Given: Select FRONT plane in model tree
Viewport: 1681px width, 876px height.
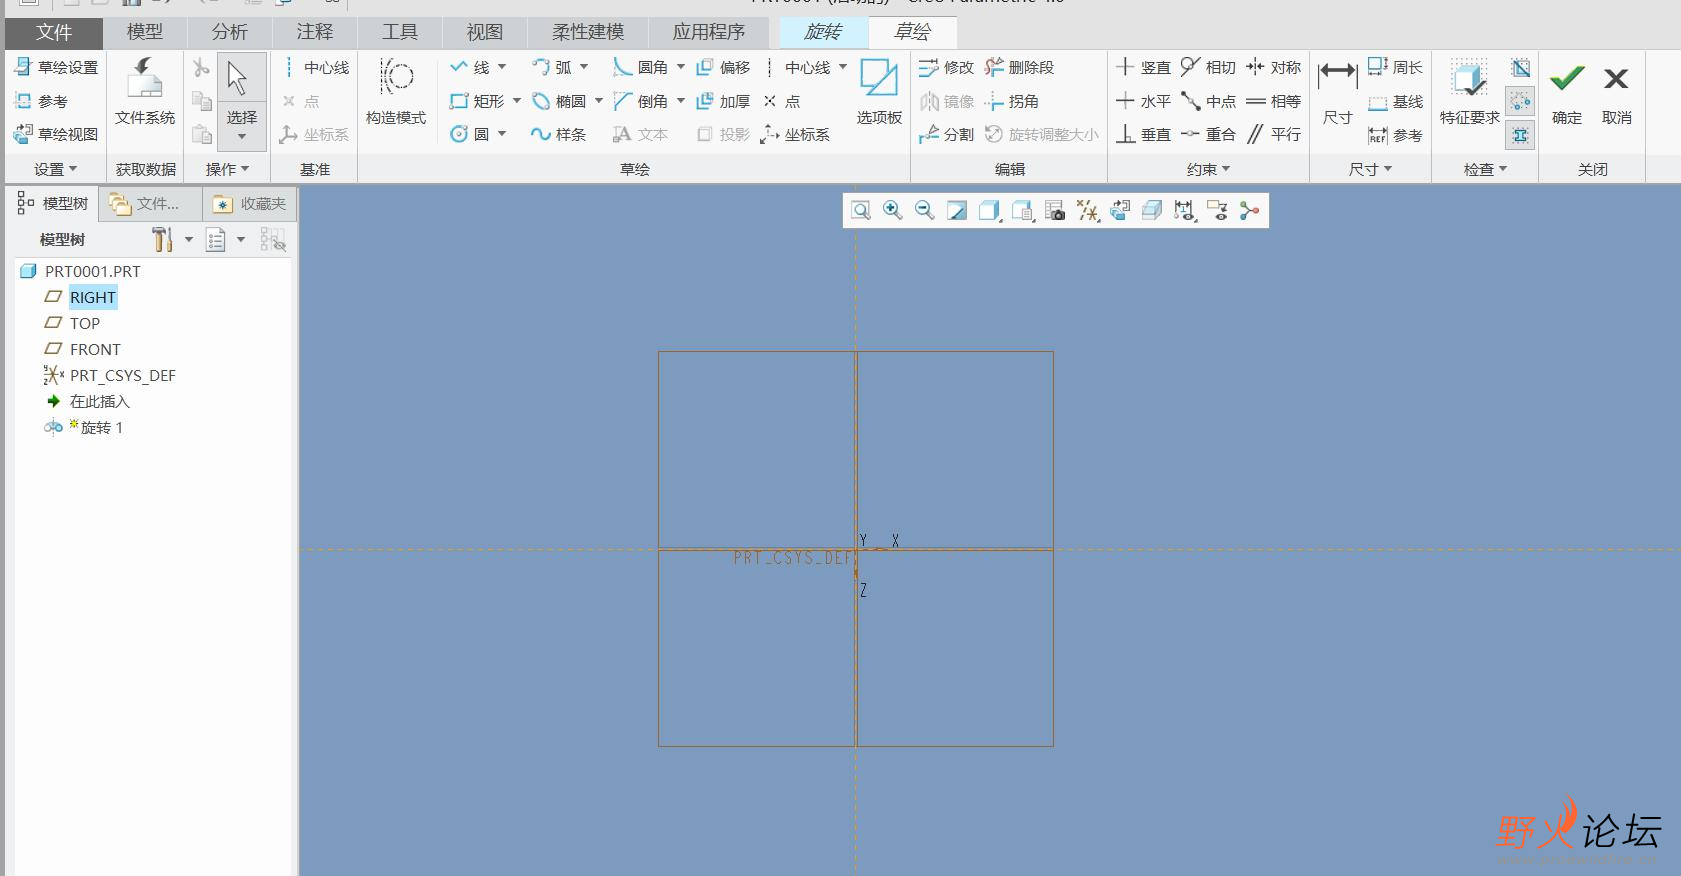Looking at the screenshot, I should [x=95, y=349].
